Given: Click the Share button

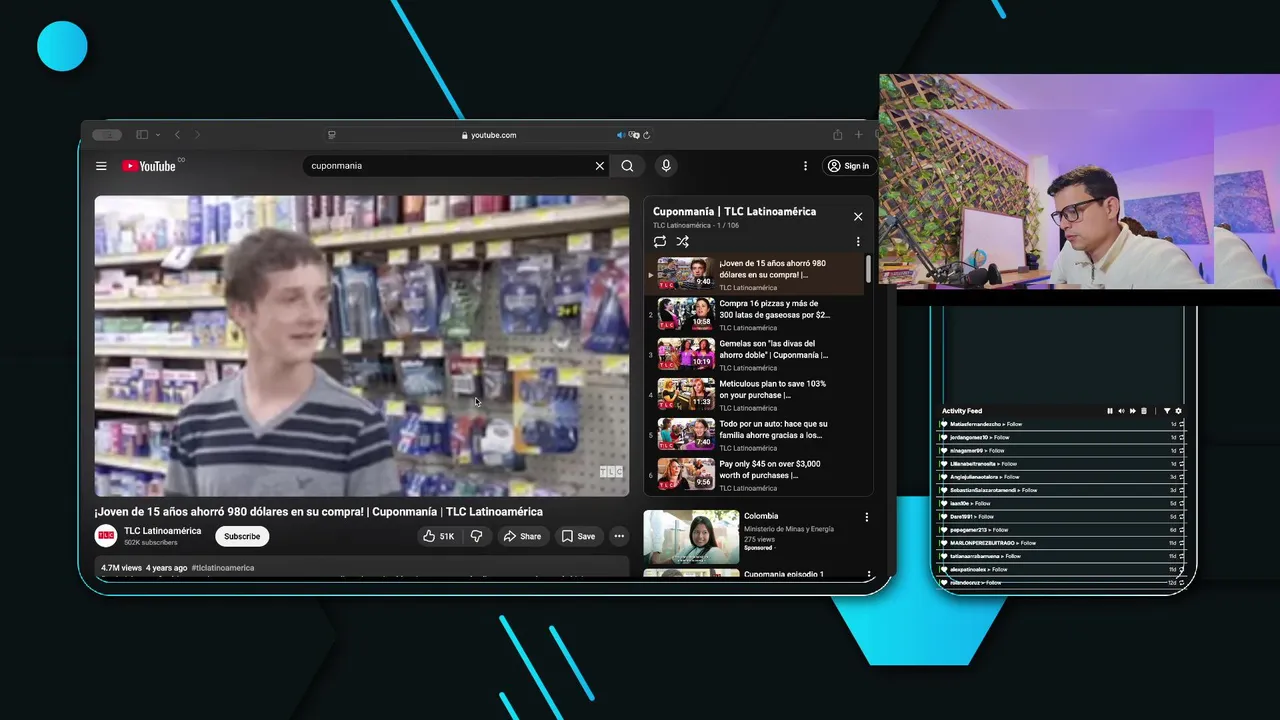Looking at the screenshot, I should 522,536.
